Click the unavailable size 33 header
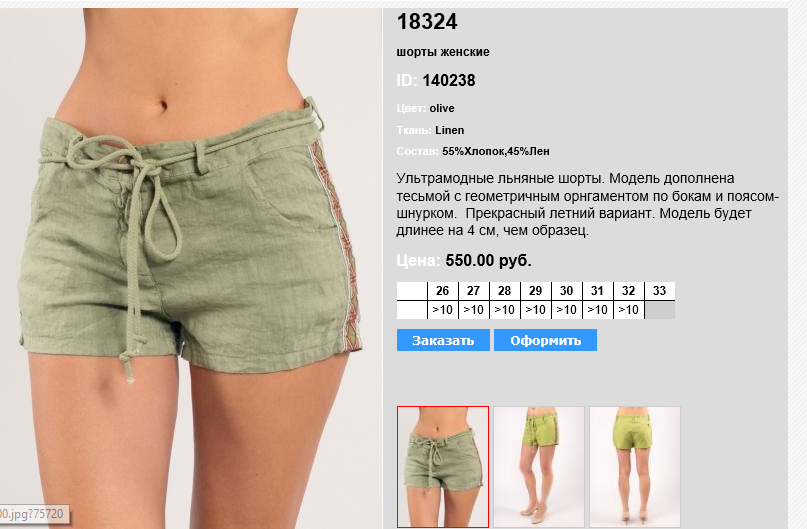 click(x=660, y=291)
